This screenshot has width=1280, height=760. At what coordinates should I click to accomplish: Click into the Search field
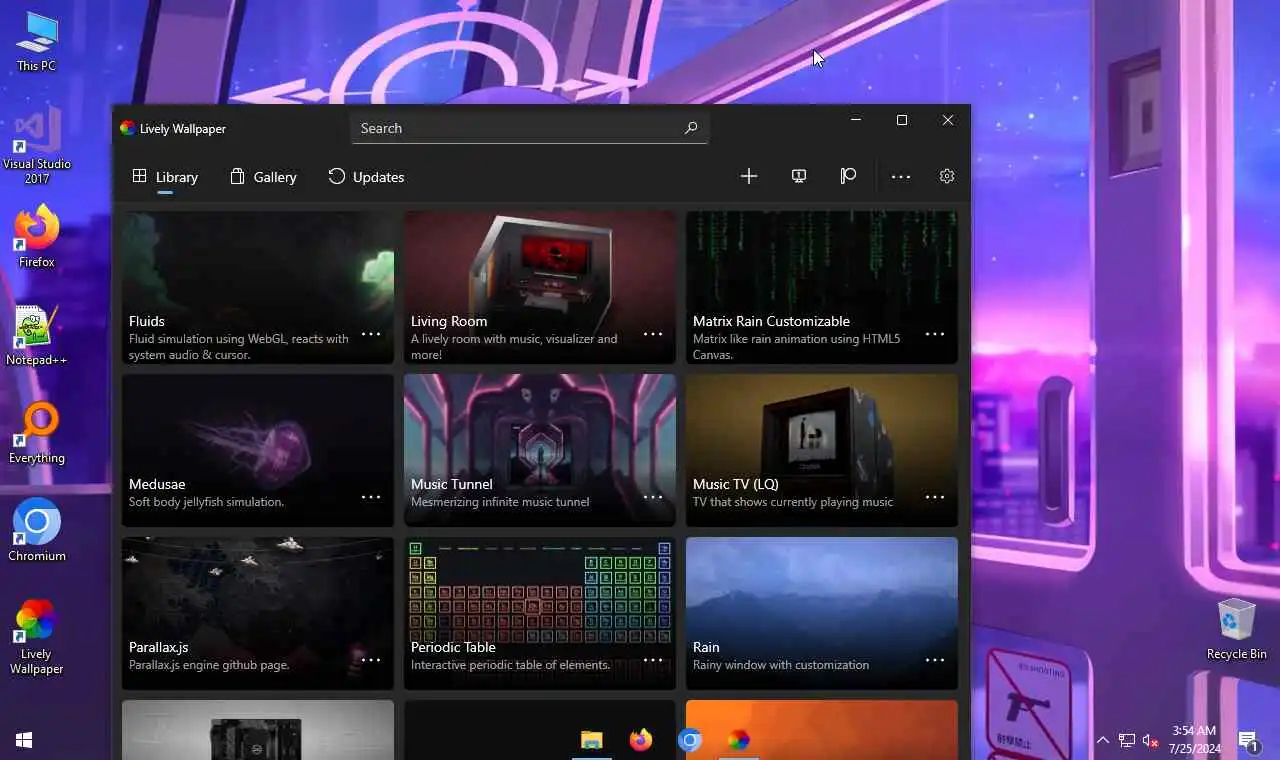529,128
